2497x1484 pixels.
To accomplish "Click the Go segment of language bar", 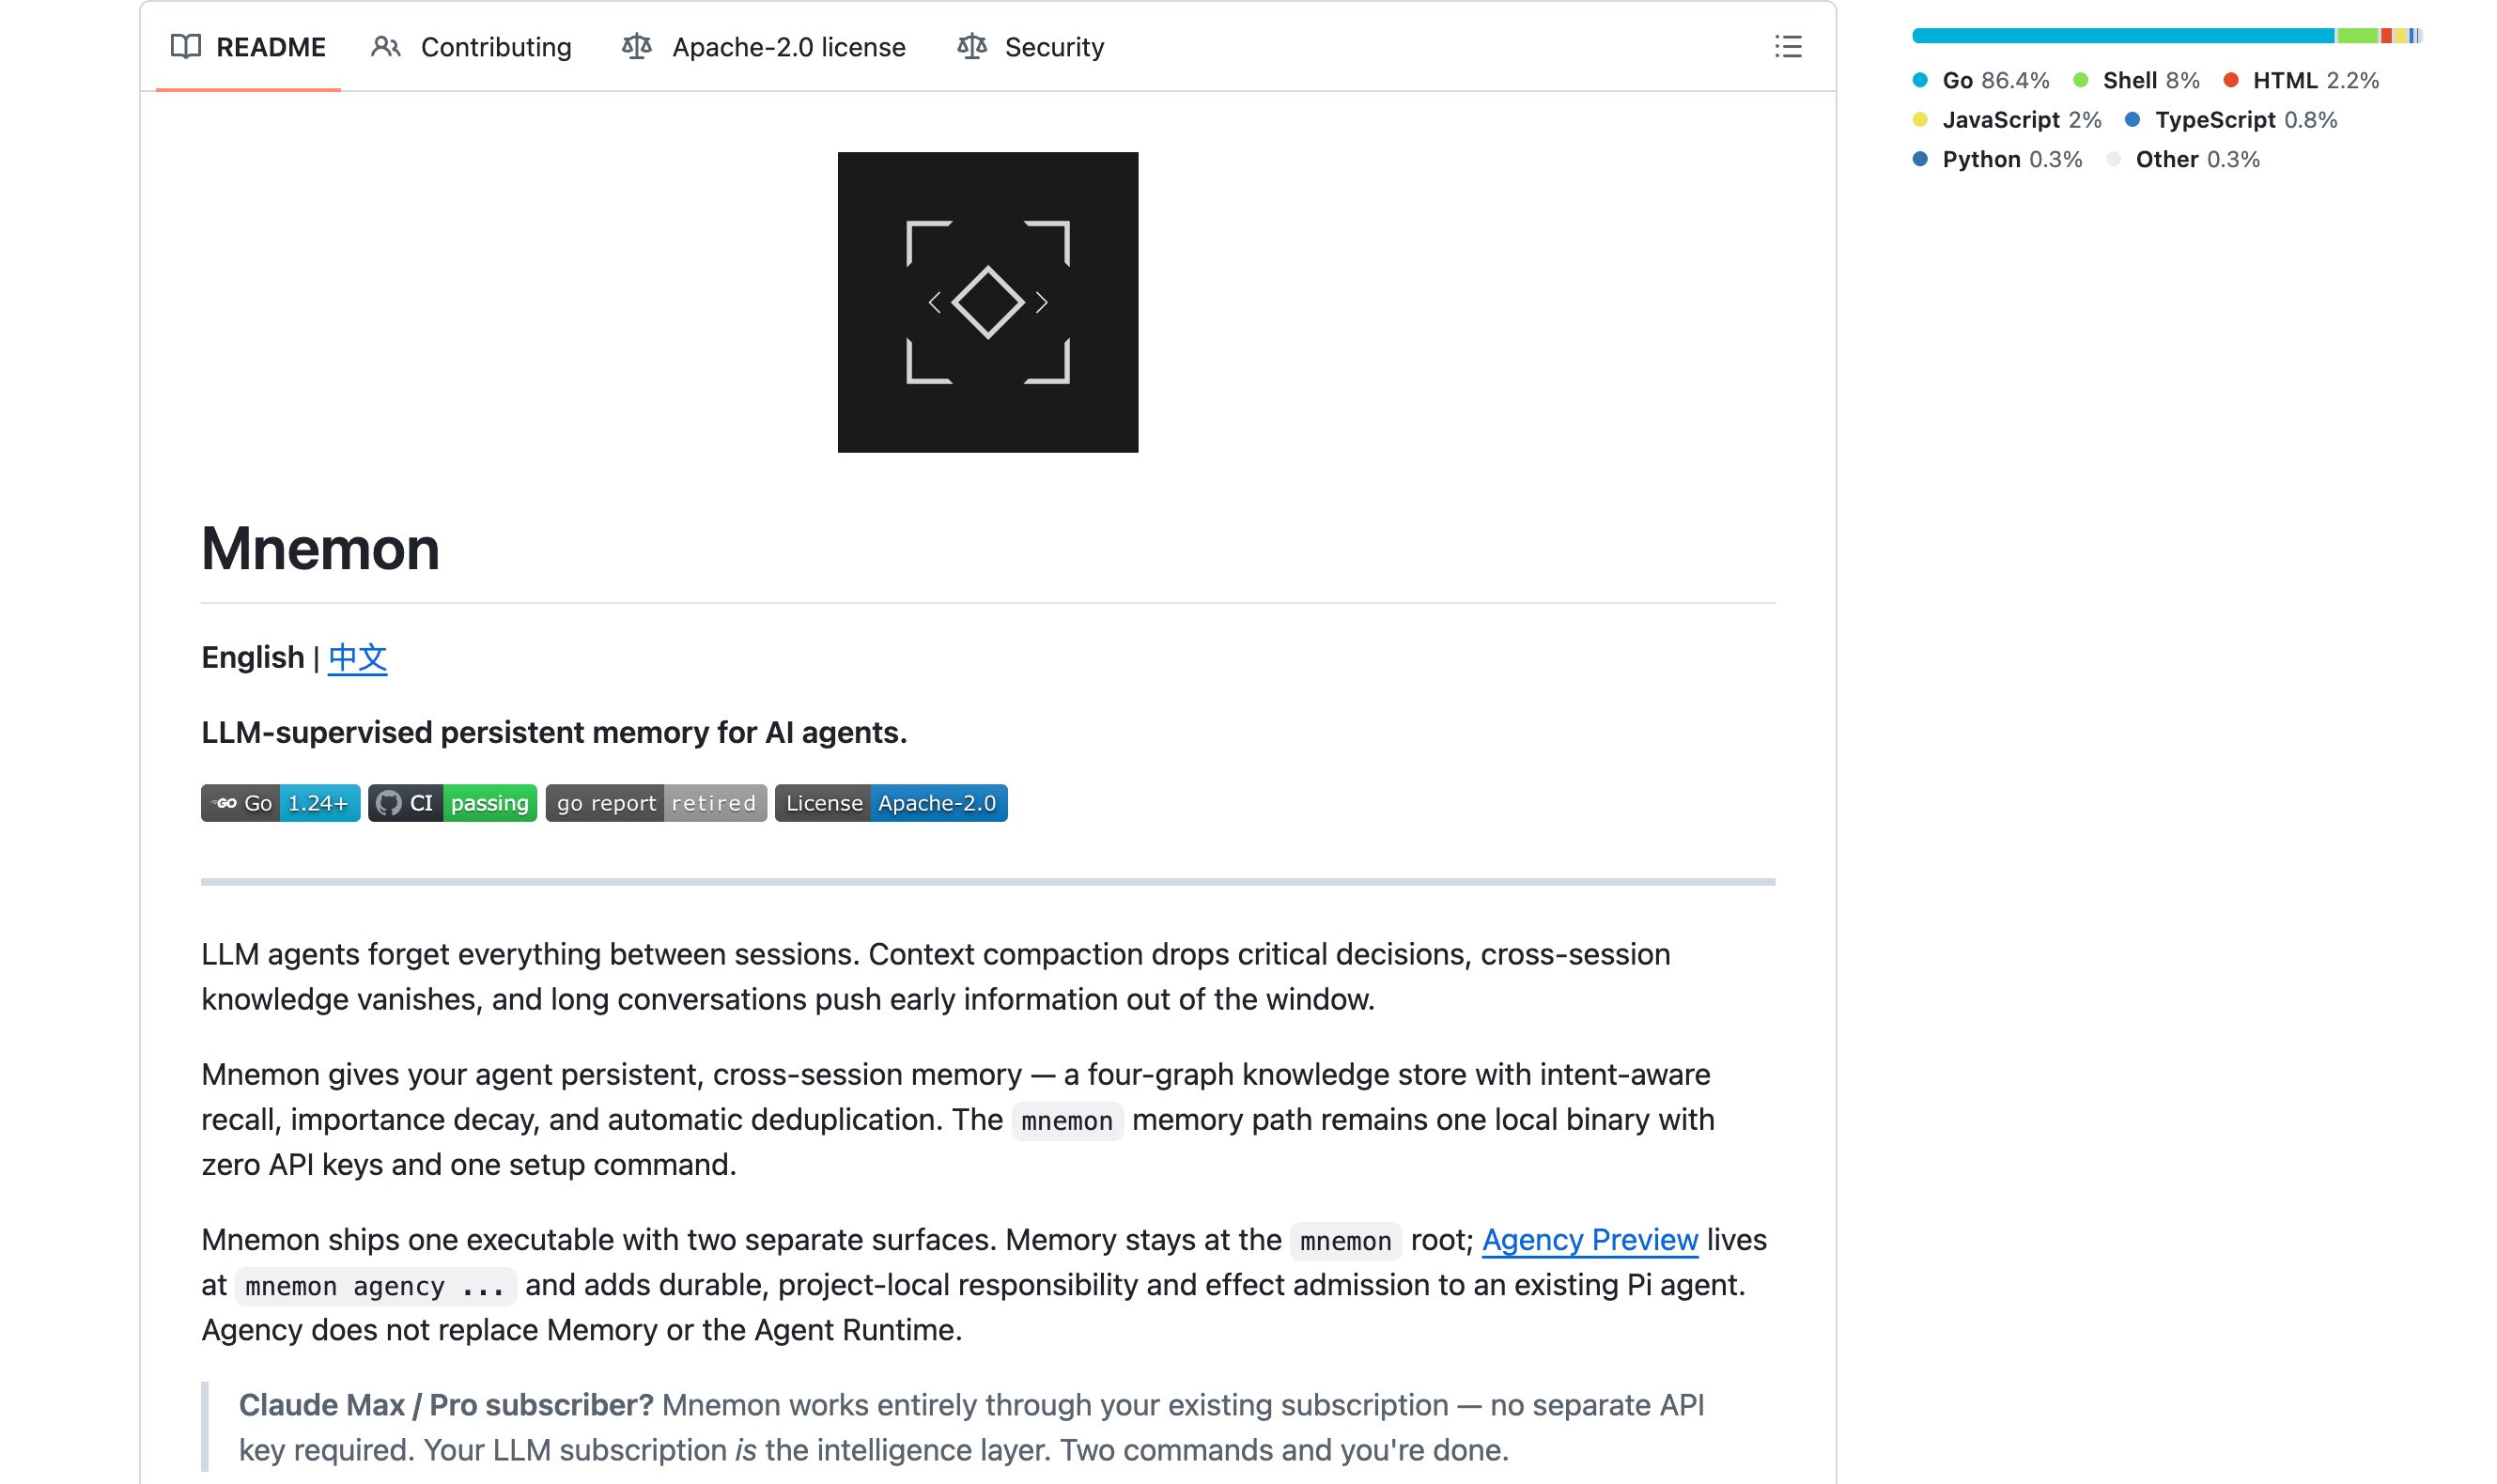I will coord(2123,36).
